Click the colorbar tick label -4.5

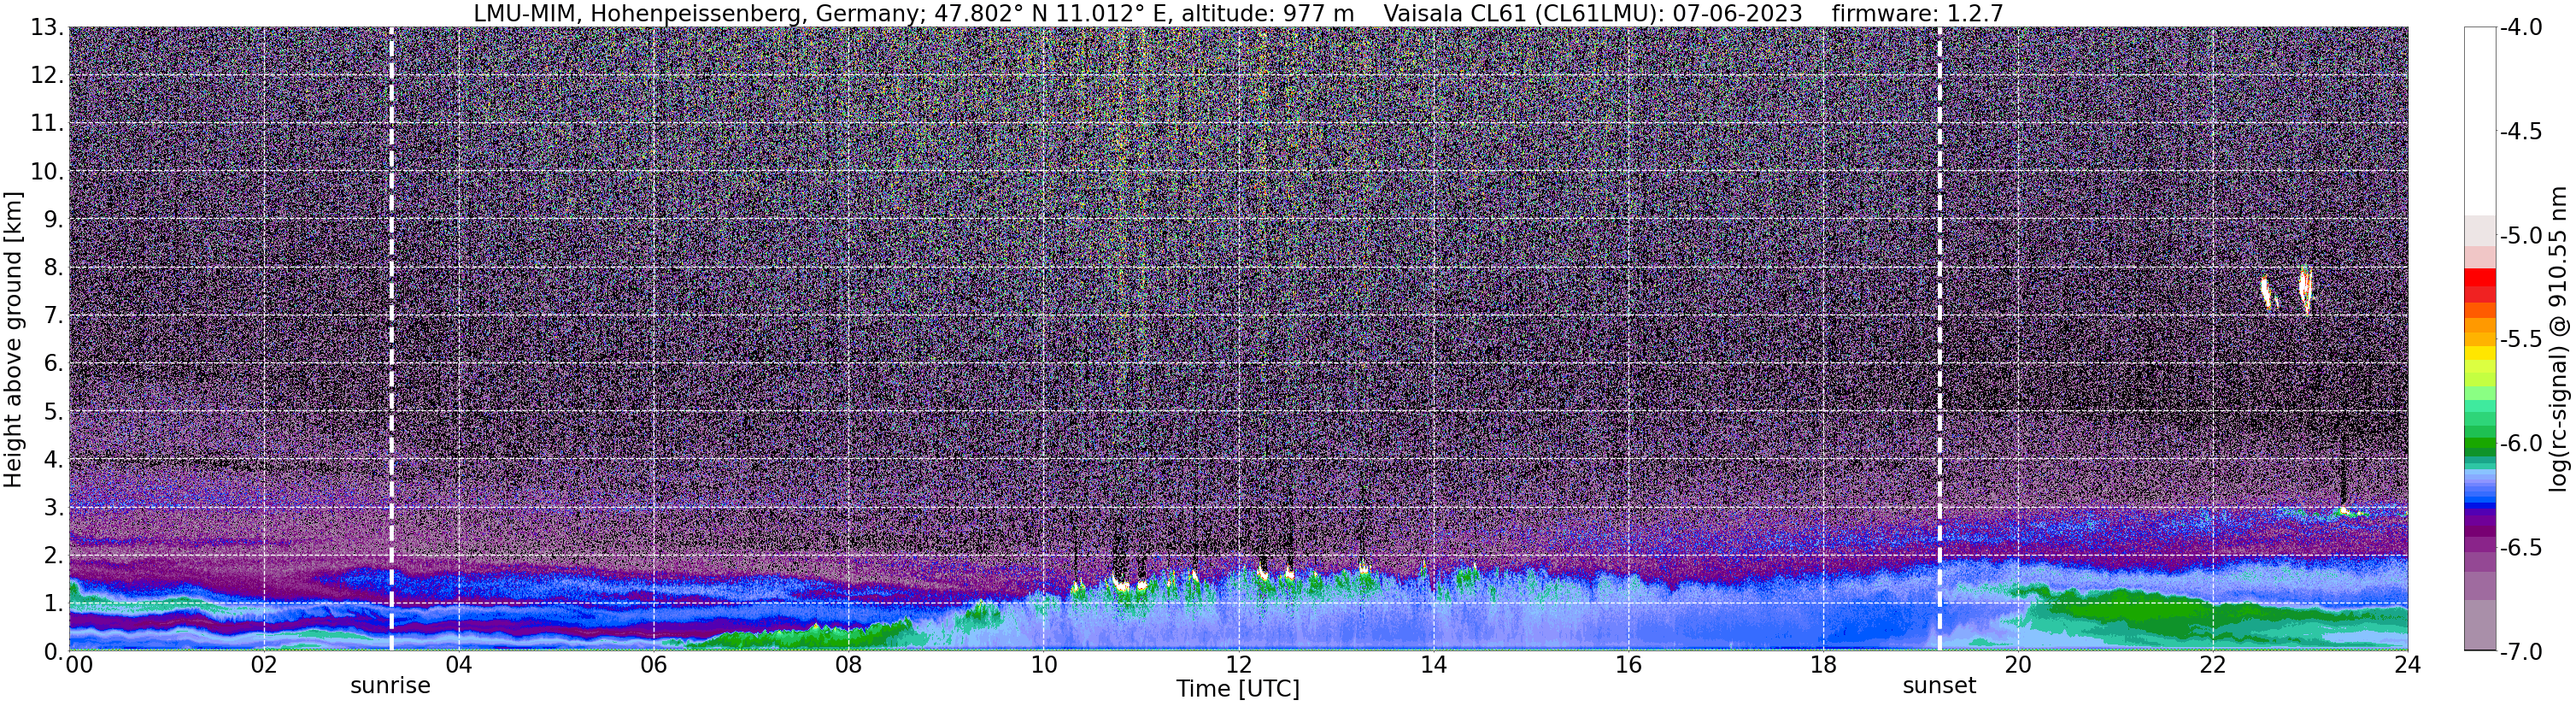[2522, 132]
